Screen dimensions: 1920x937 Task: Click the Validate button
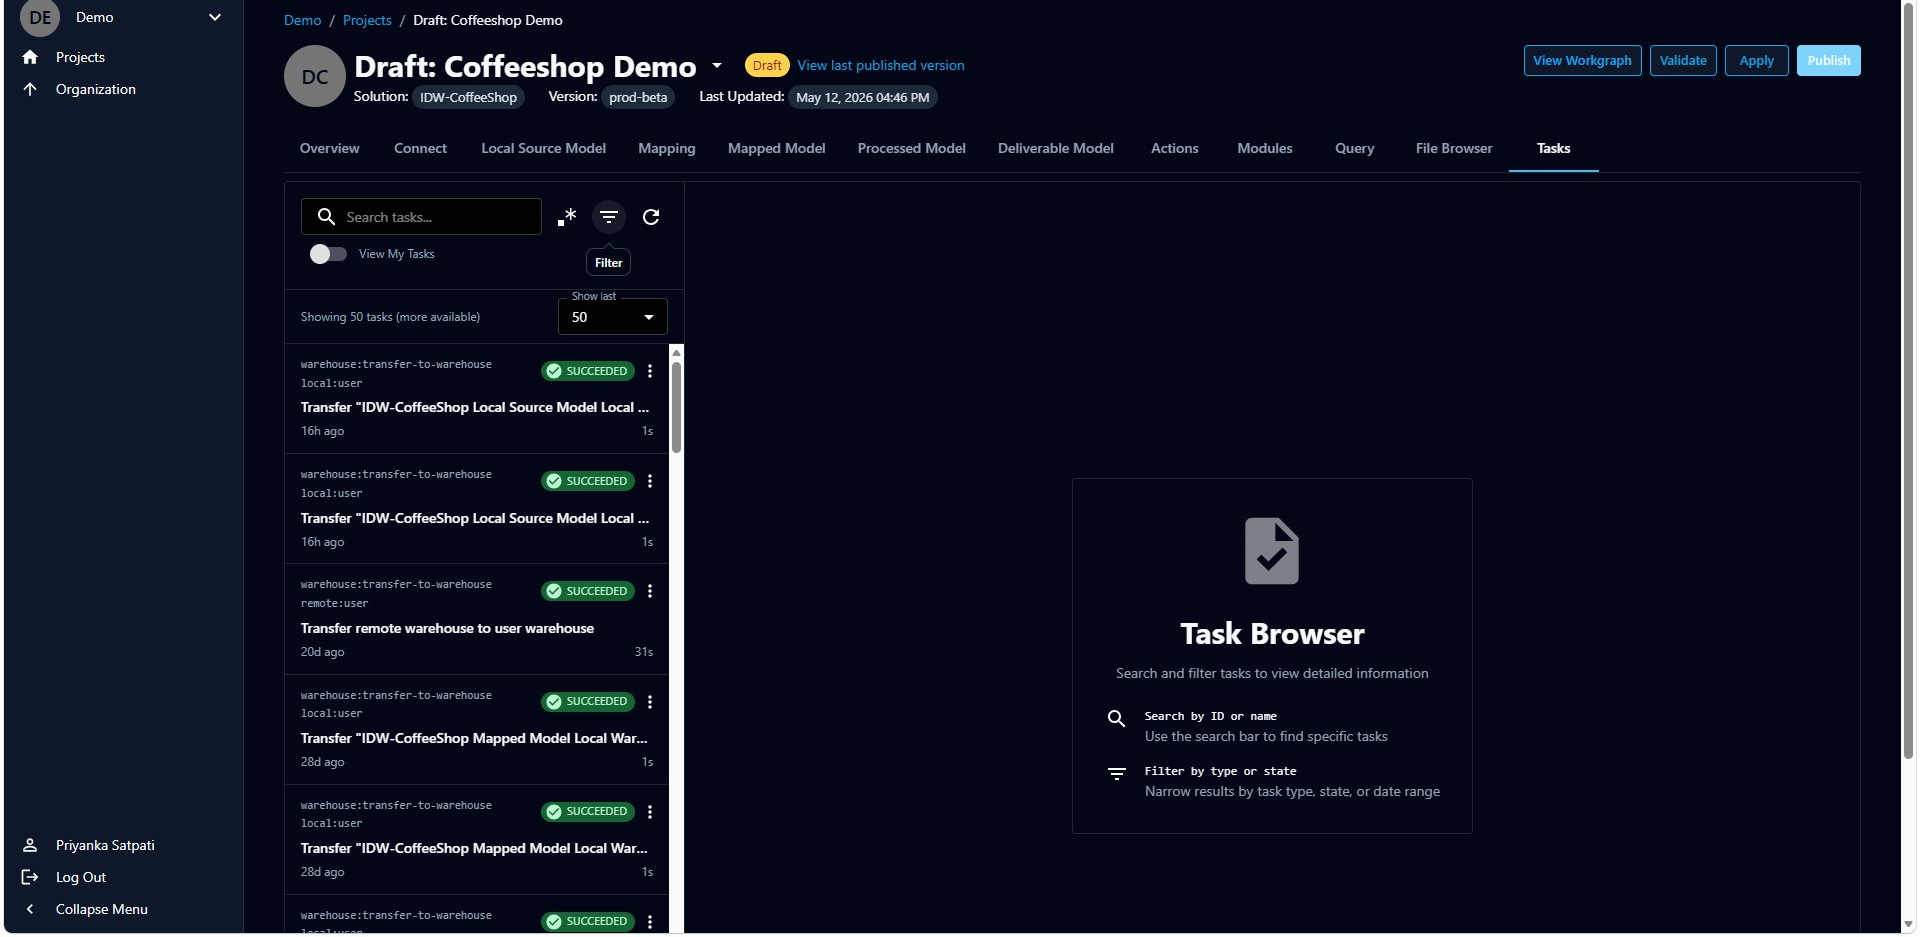tap(1683, 60)
